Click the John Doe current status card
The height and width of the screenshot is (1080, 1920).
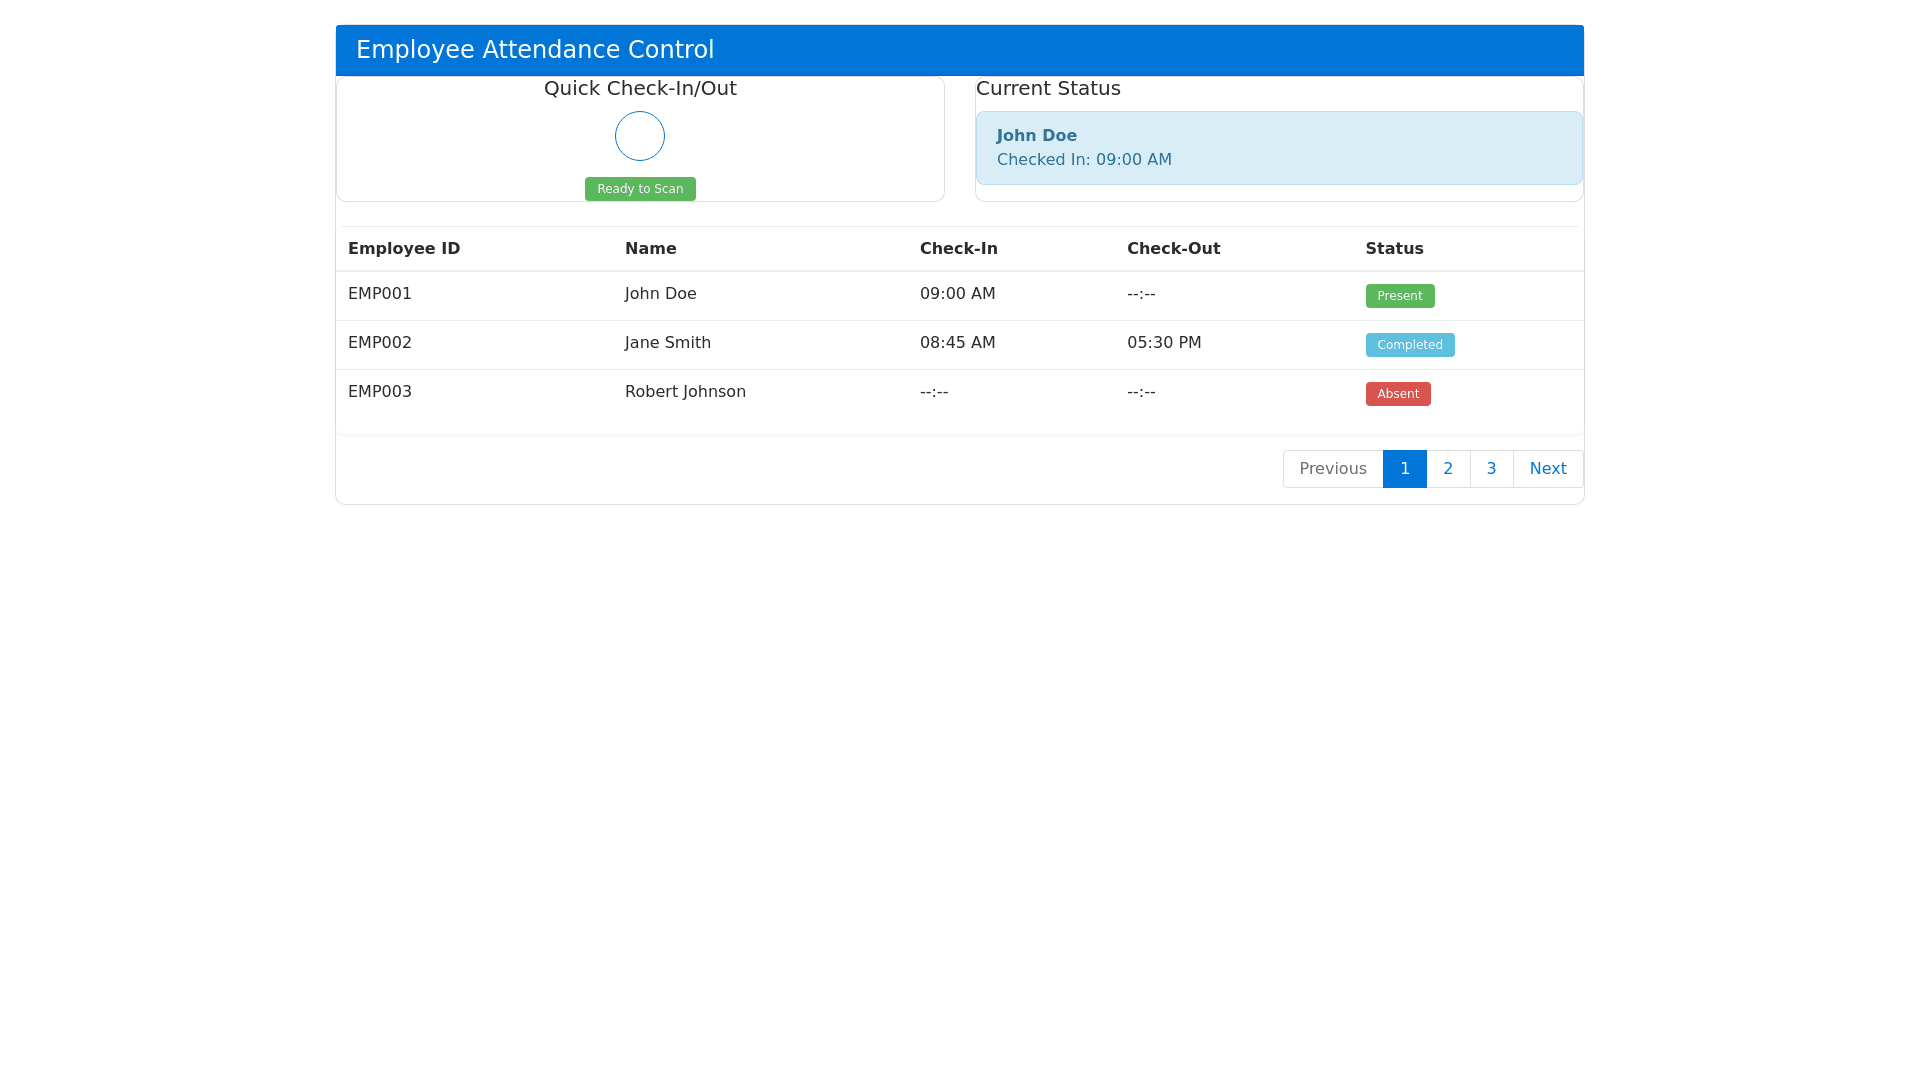1278,148
